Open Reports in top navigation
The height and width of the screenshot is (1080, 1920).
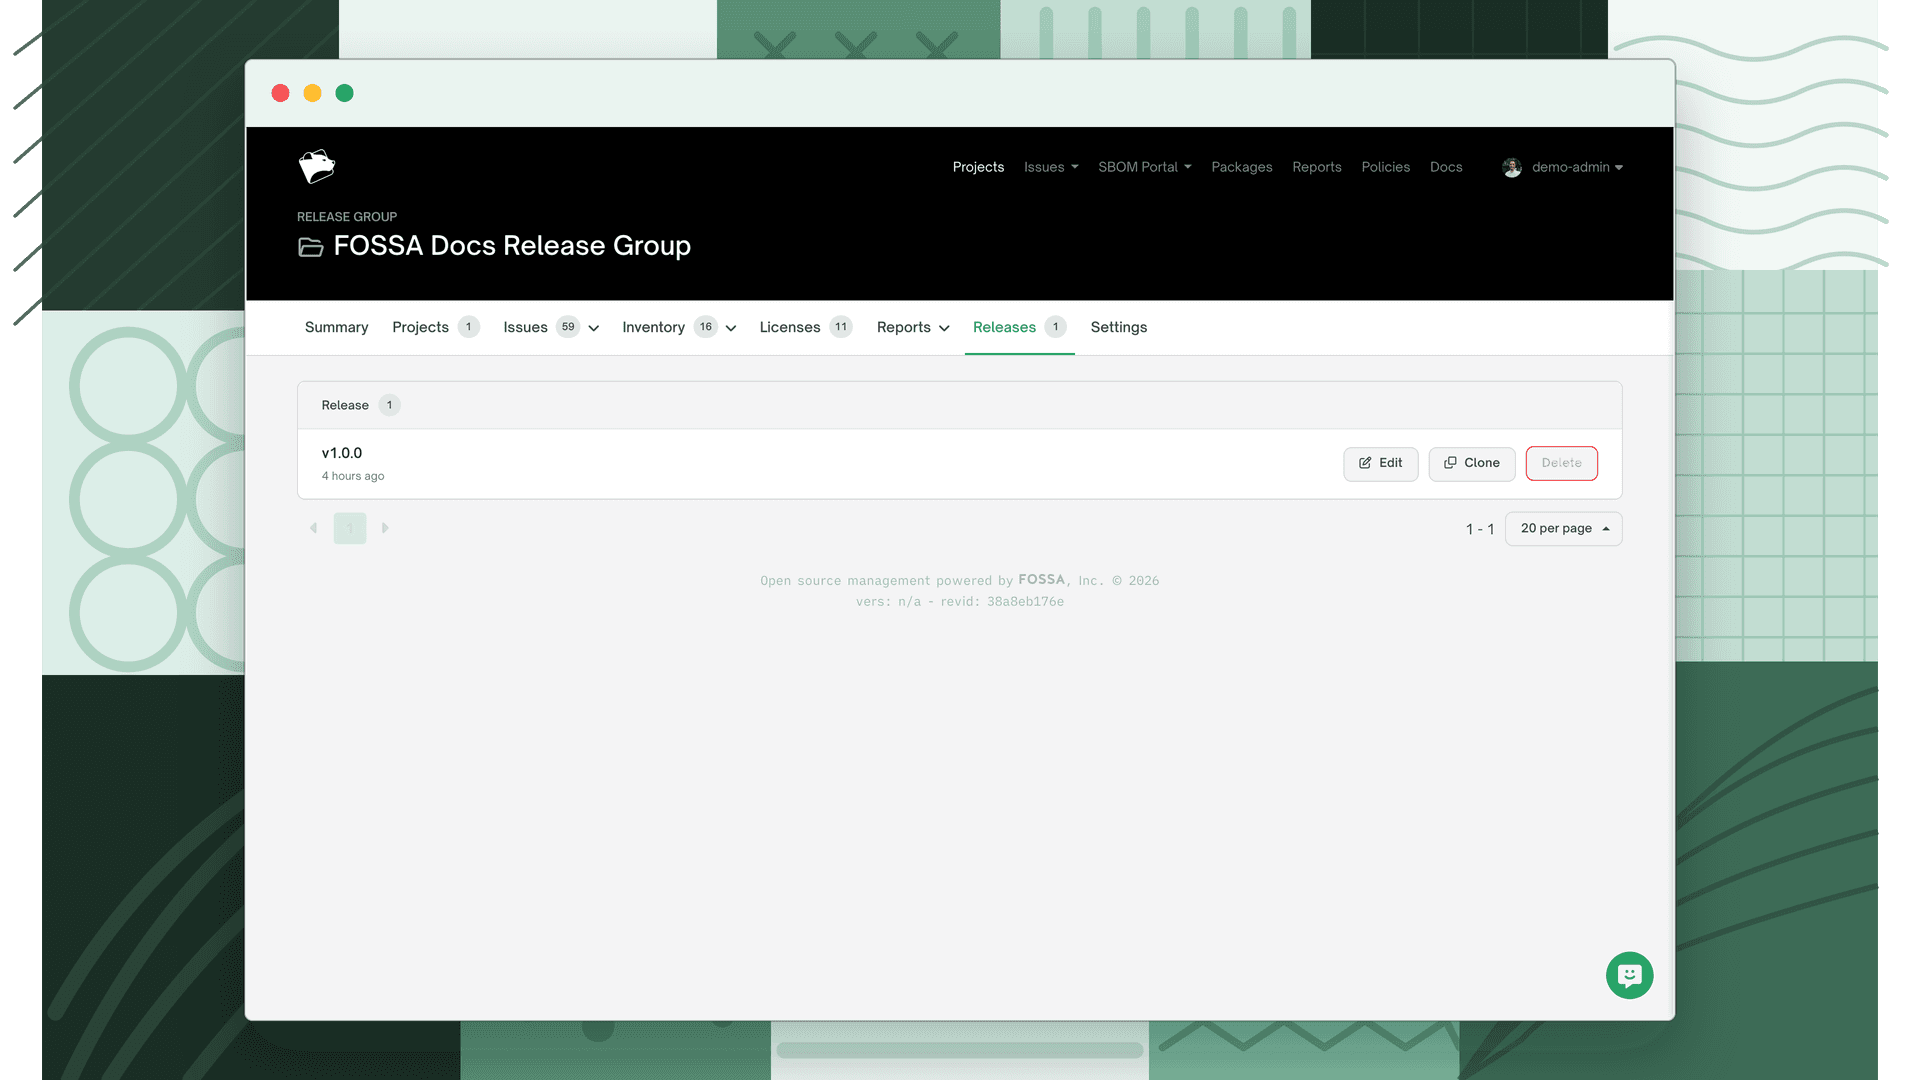(1317, 167)
